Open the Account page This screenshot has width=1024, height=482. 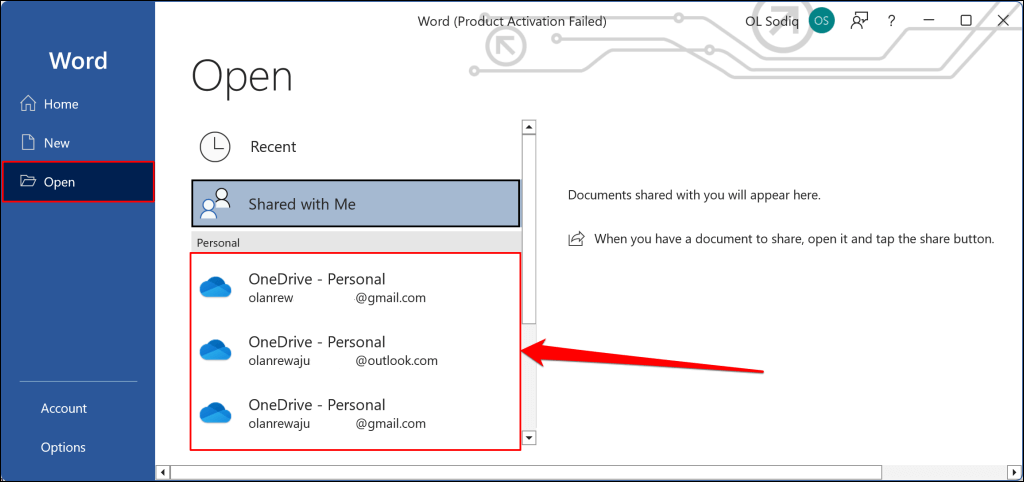64,408
